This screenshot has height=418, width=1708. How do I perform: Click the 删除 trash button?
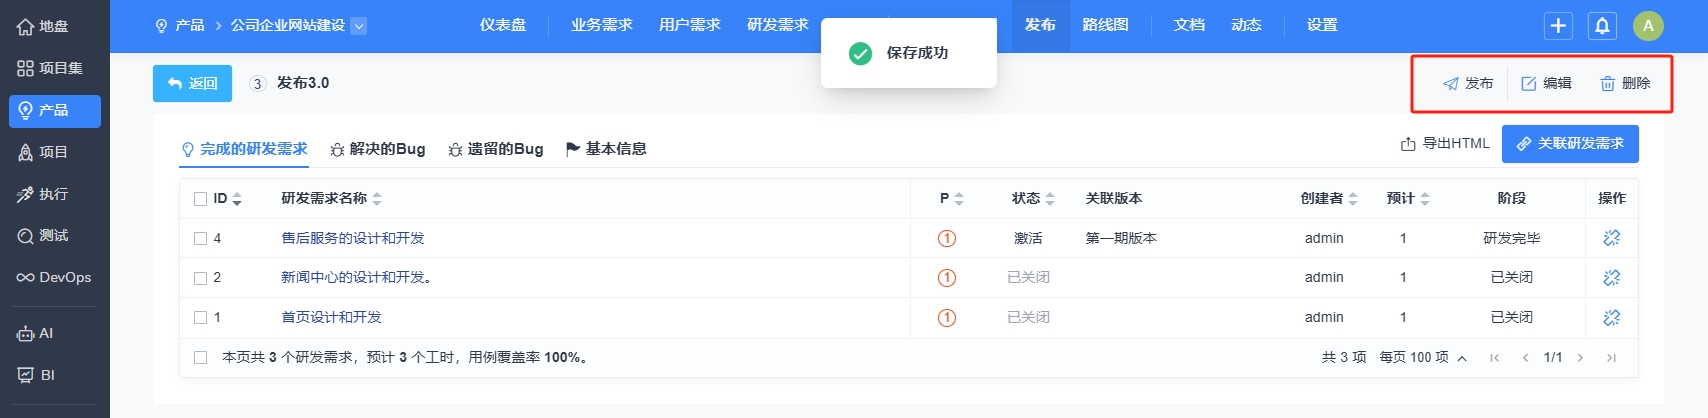pyautogui.click(x=1625, y=84)
